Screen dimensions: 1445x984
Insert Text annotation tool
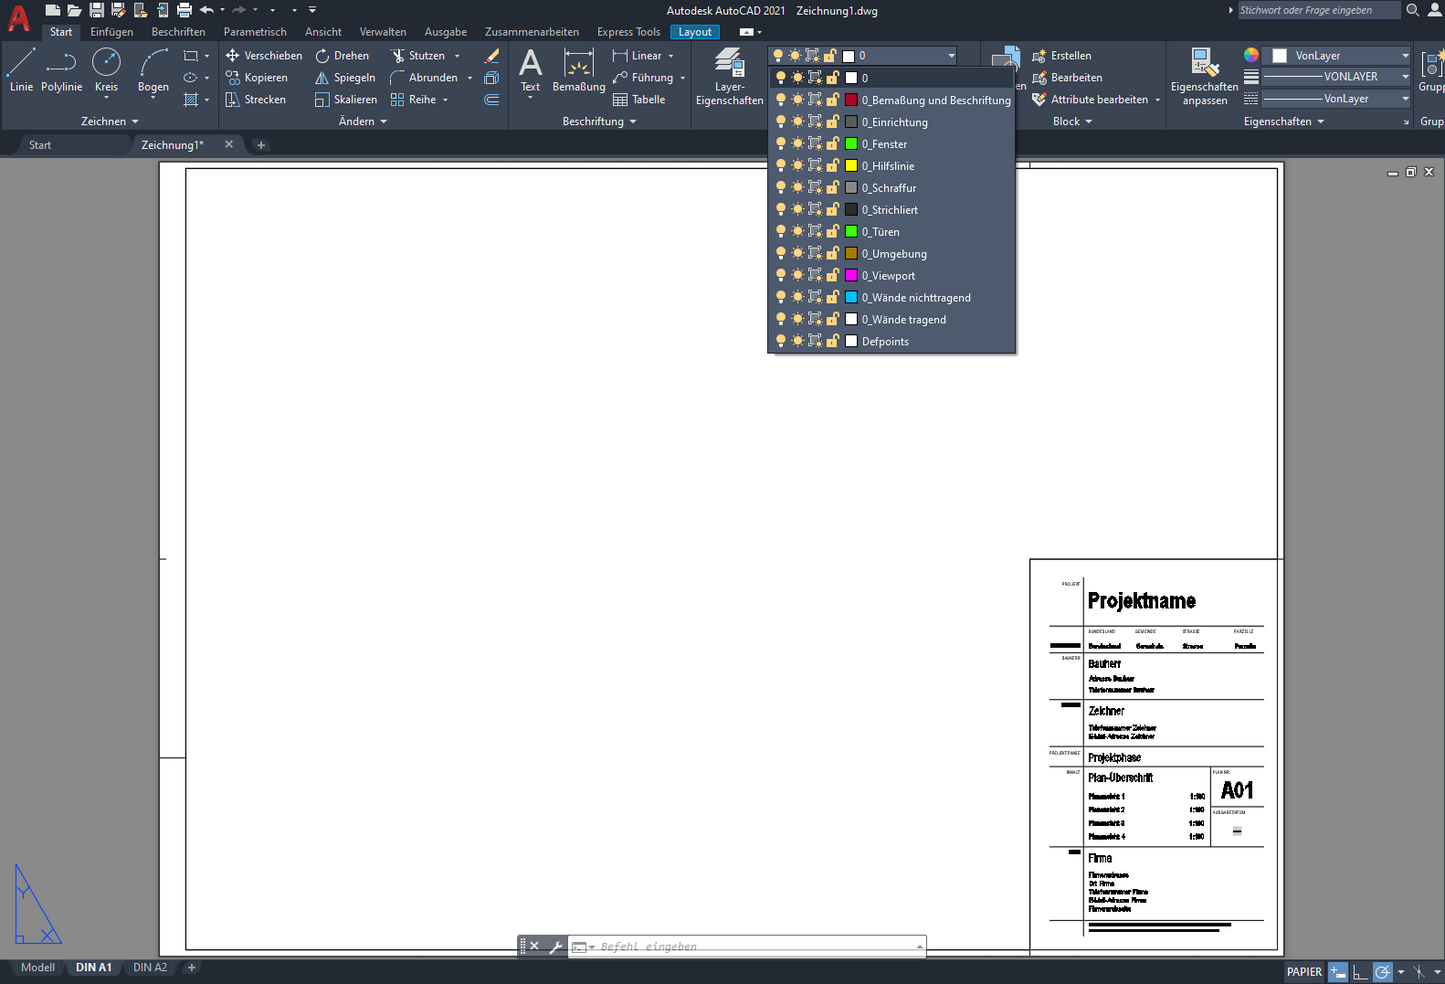[530, 70]
